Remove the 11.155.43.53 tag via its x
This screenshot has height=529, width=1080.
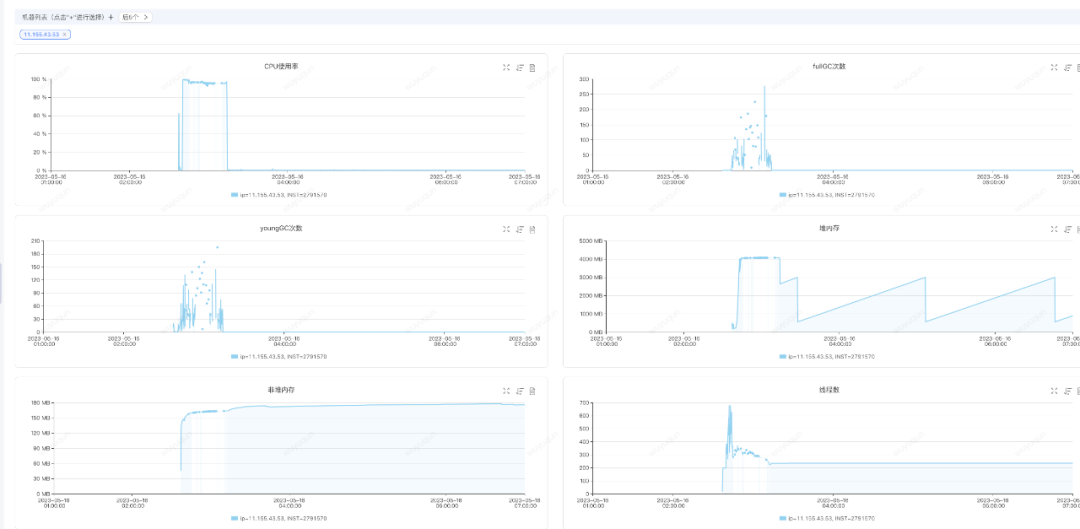pyautogui.click(x=65, y=34)
